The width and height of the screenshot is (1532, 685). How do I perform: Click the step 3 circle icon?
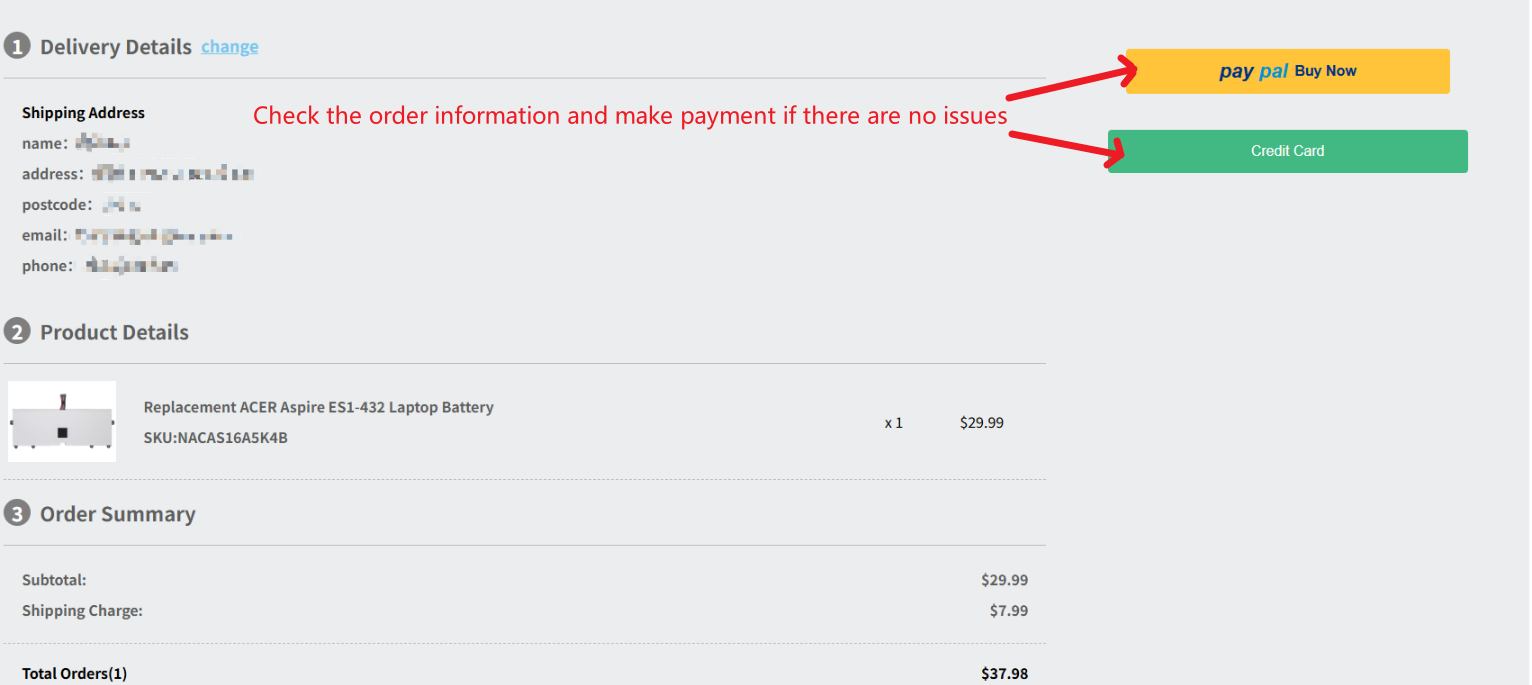click(x=17, y=514)
